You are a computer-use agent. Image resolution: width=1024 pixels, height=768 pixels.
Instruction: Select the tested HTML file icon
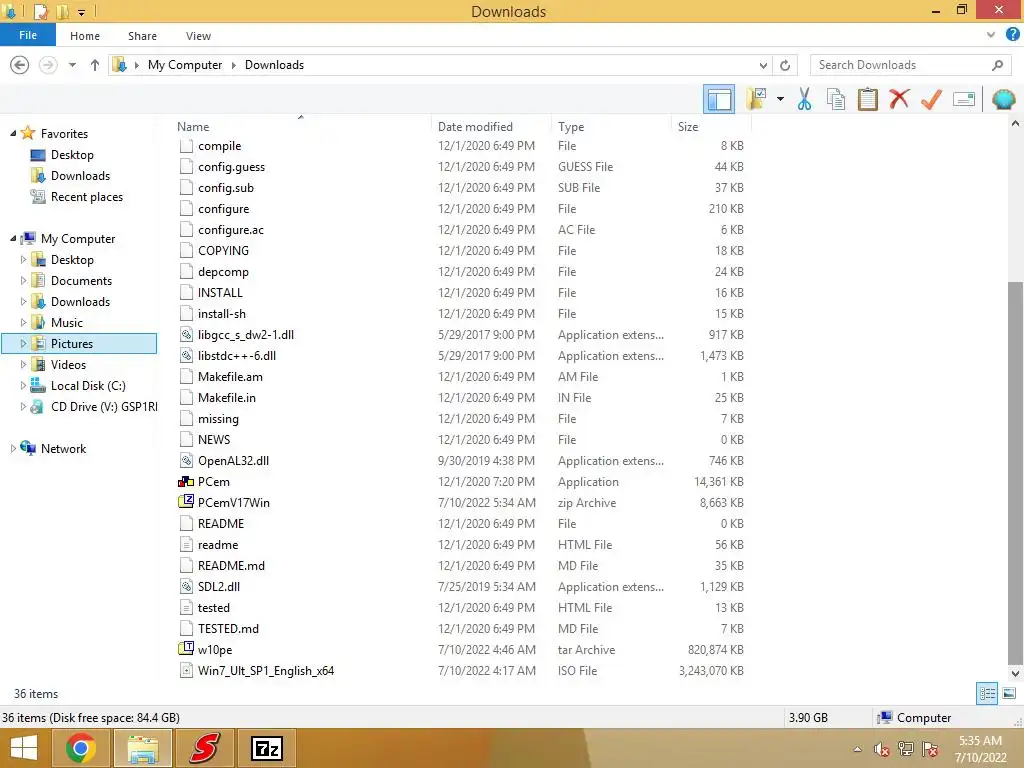[x=186, y=607]
